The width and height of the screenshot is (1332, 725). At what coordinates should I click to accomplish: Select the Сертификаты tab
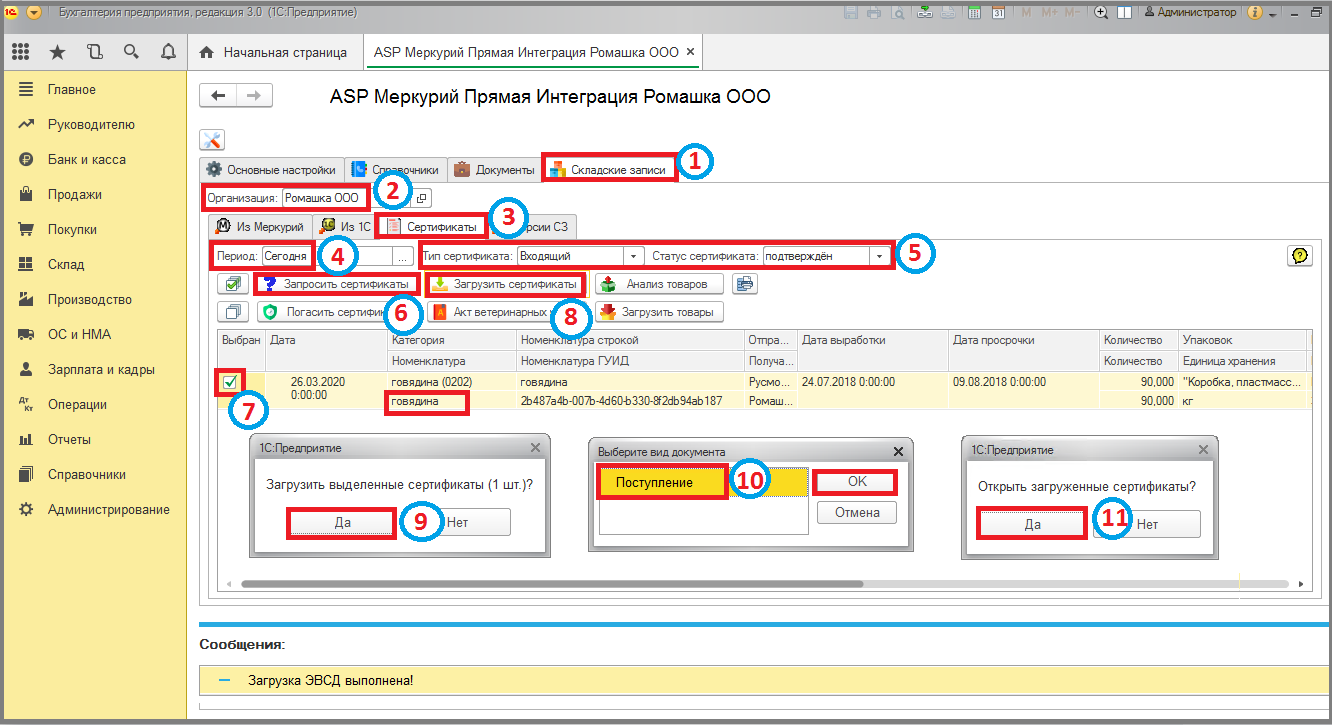pos(432,227)
